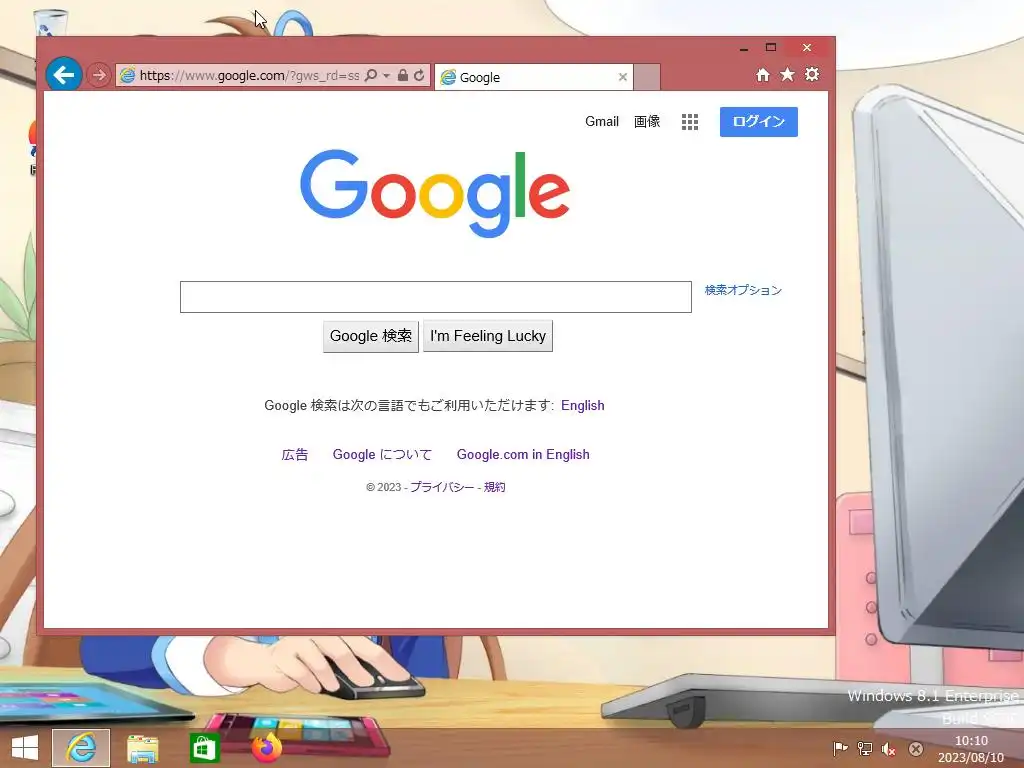Click the circled X tray icon
The height and width of the screenshot is (768, 1024).
(916, 749)
